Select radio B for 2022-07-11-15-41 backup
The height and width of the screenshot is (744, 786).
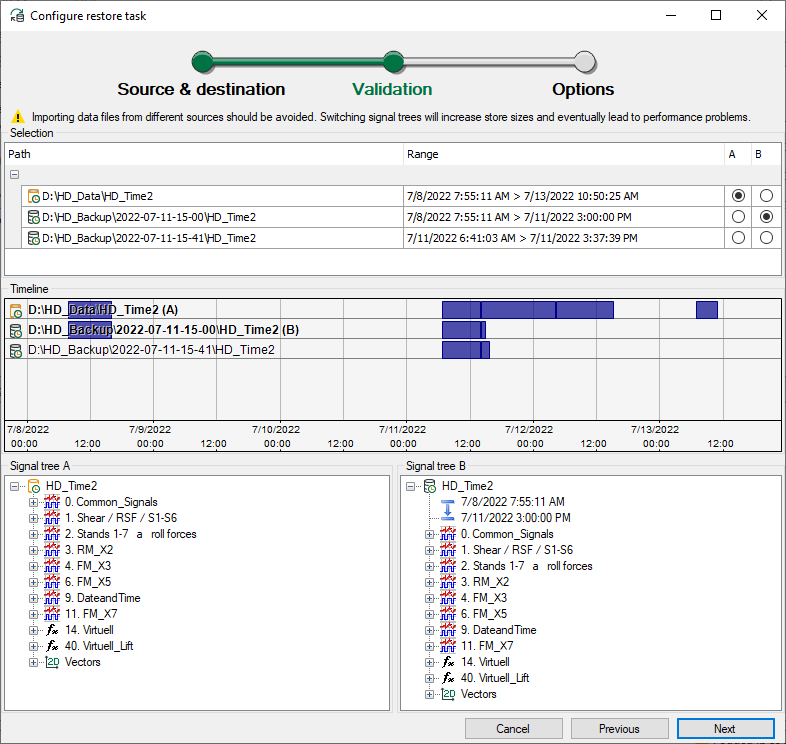tap(766, 238)
